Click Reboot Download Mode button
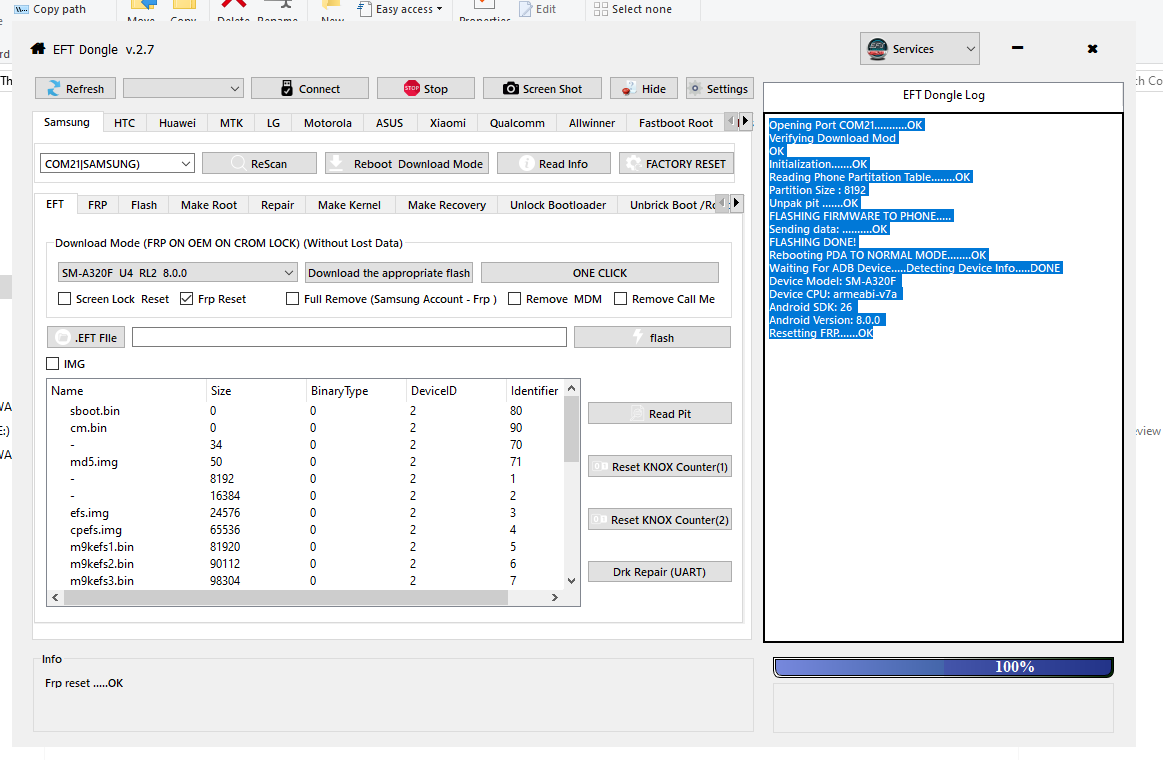 pyautogui.click(x=406, y=163)
